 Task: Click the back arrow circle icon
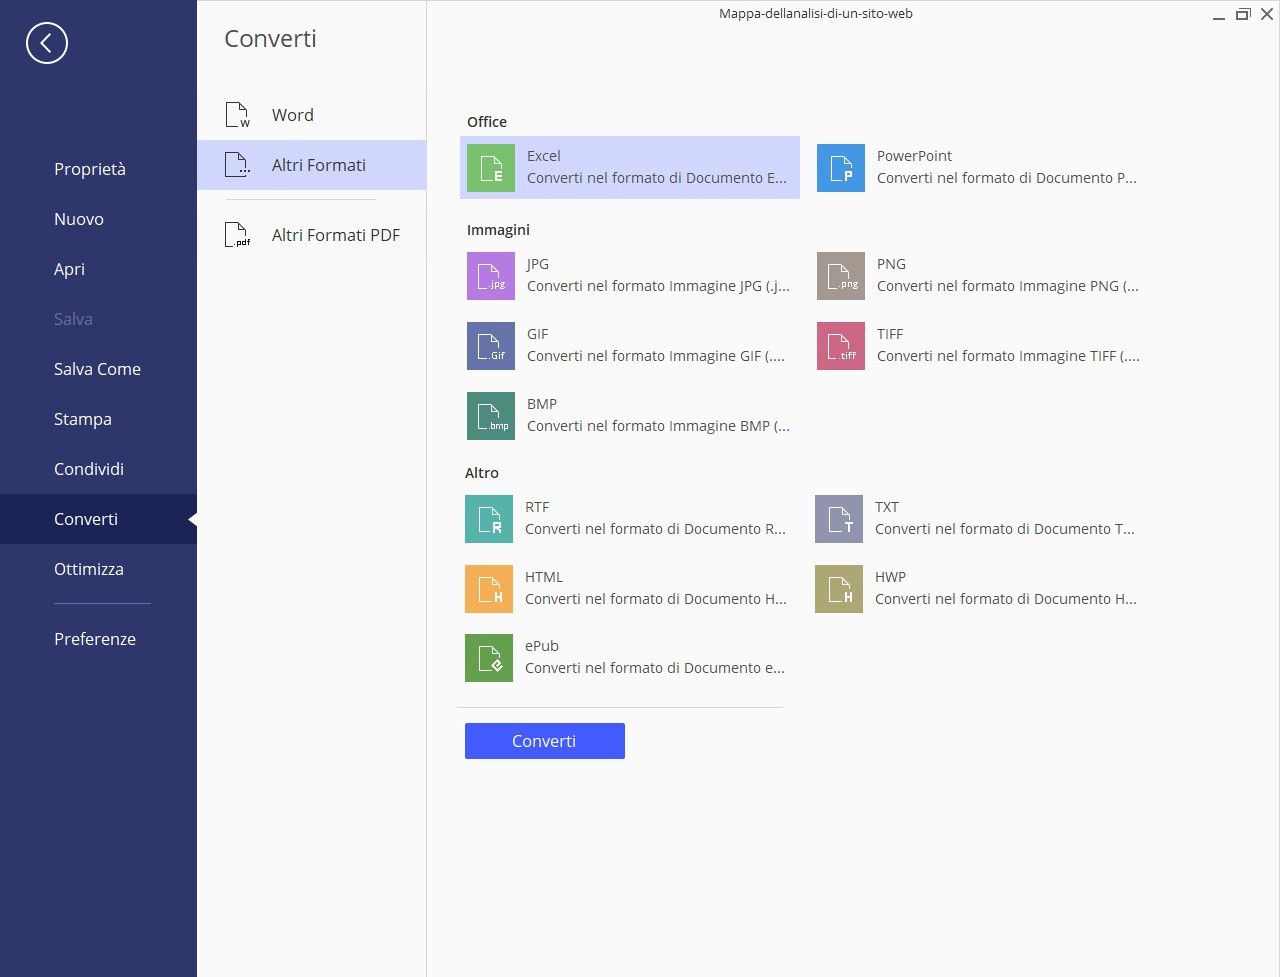47,43
